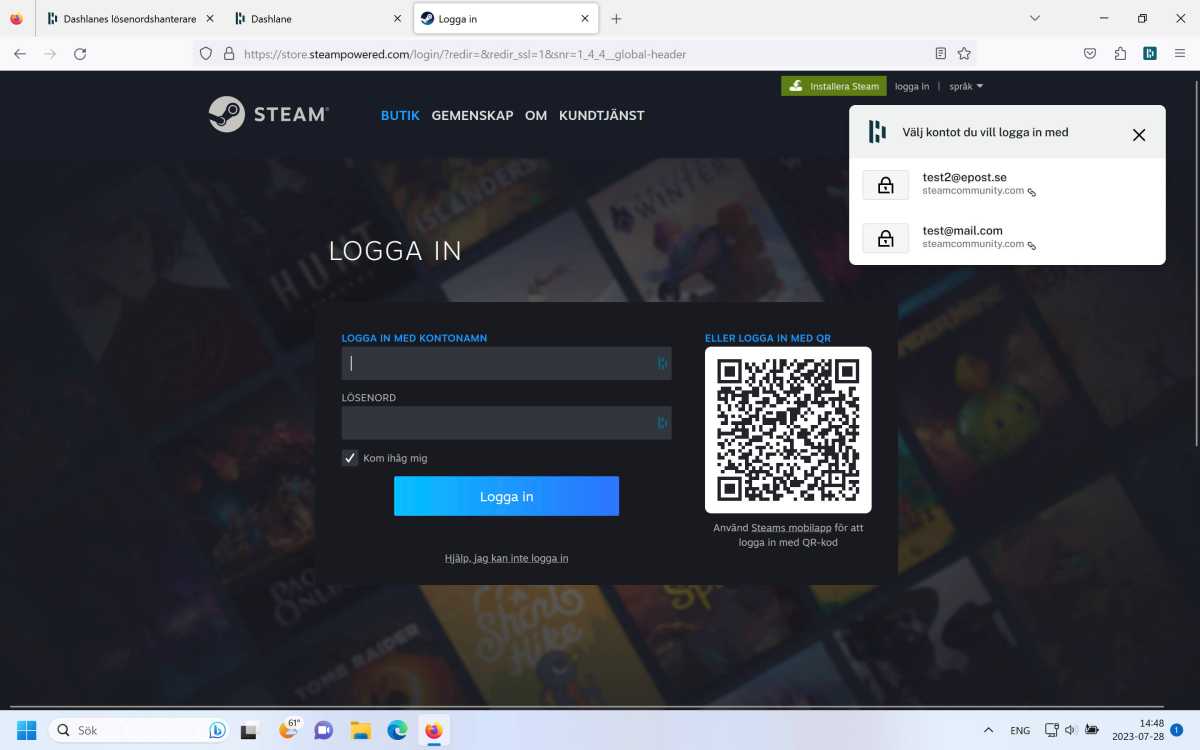Reload the current page

point(80,54)
